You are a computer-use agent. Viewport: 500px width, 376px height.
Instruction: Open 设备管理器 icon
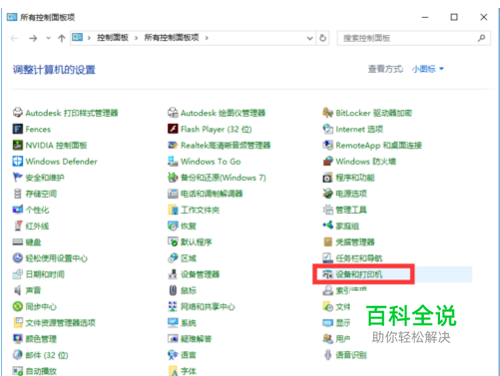click(173, 274)
